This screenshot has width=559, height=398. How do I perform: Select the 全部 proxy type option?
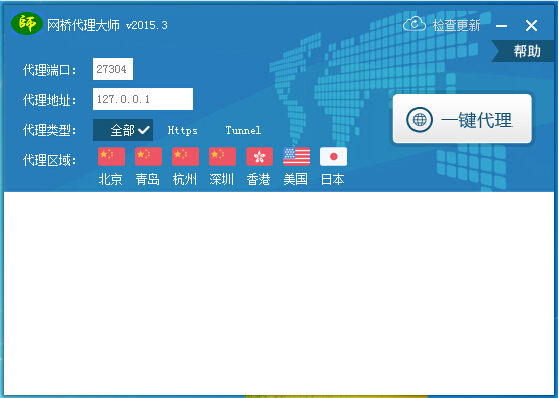[x=123, y=130]
